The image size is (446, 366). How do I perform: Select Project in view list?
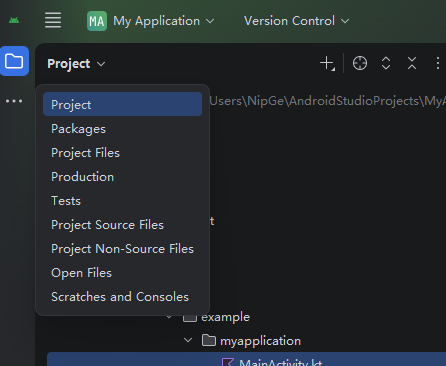[122, 105]
